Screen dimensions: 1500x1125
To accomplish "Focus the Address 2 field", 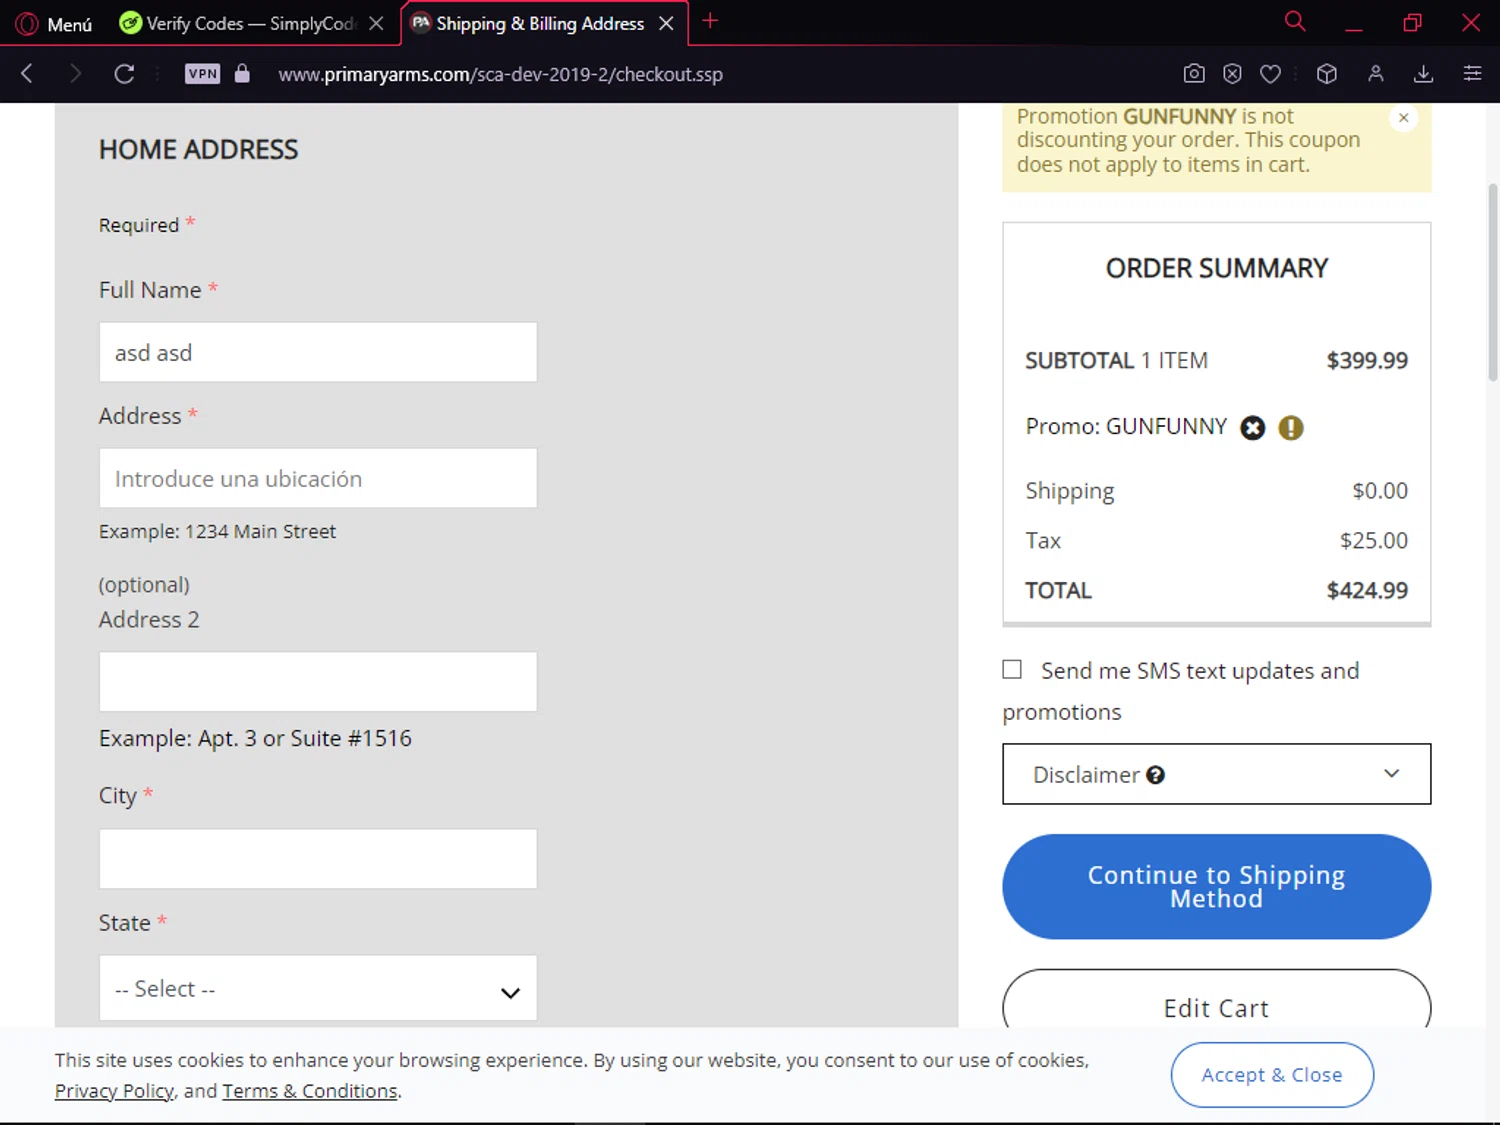I will (318, 682).
